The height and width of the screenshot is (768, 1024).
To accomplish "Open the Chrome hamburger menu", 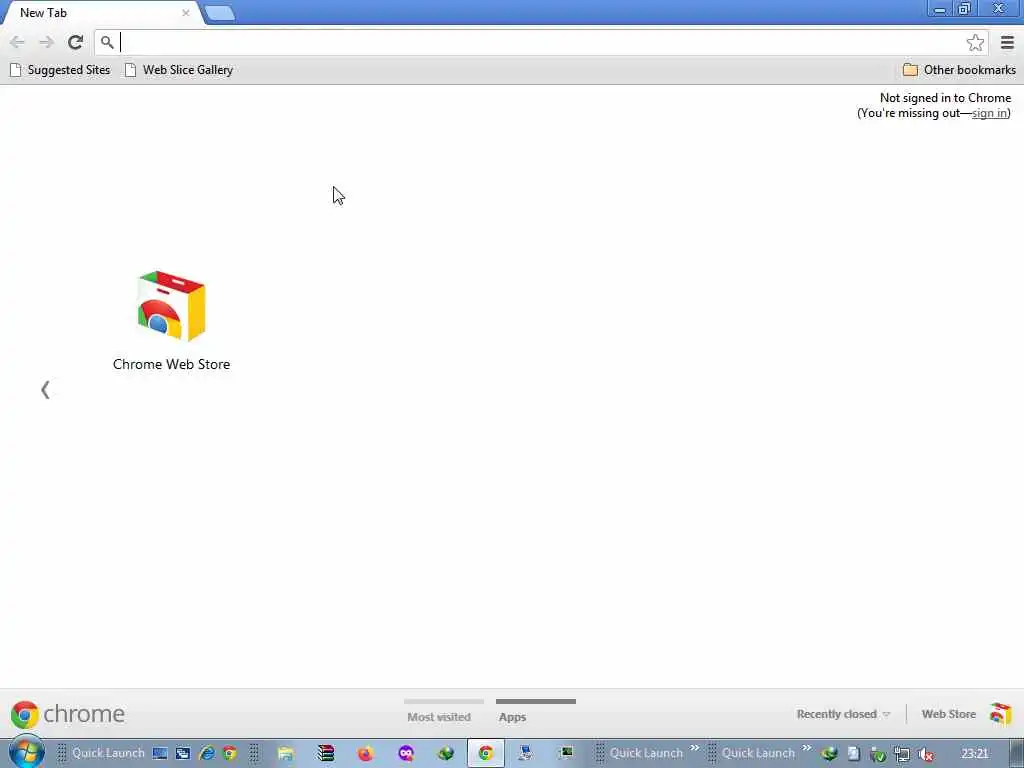I will point(1007,42).
